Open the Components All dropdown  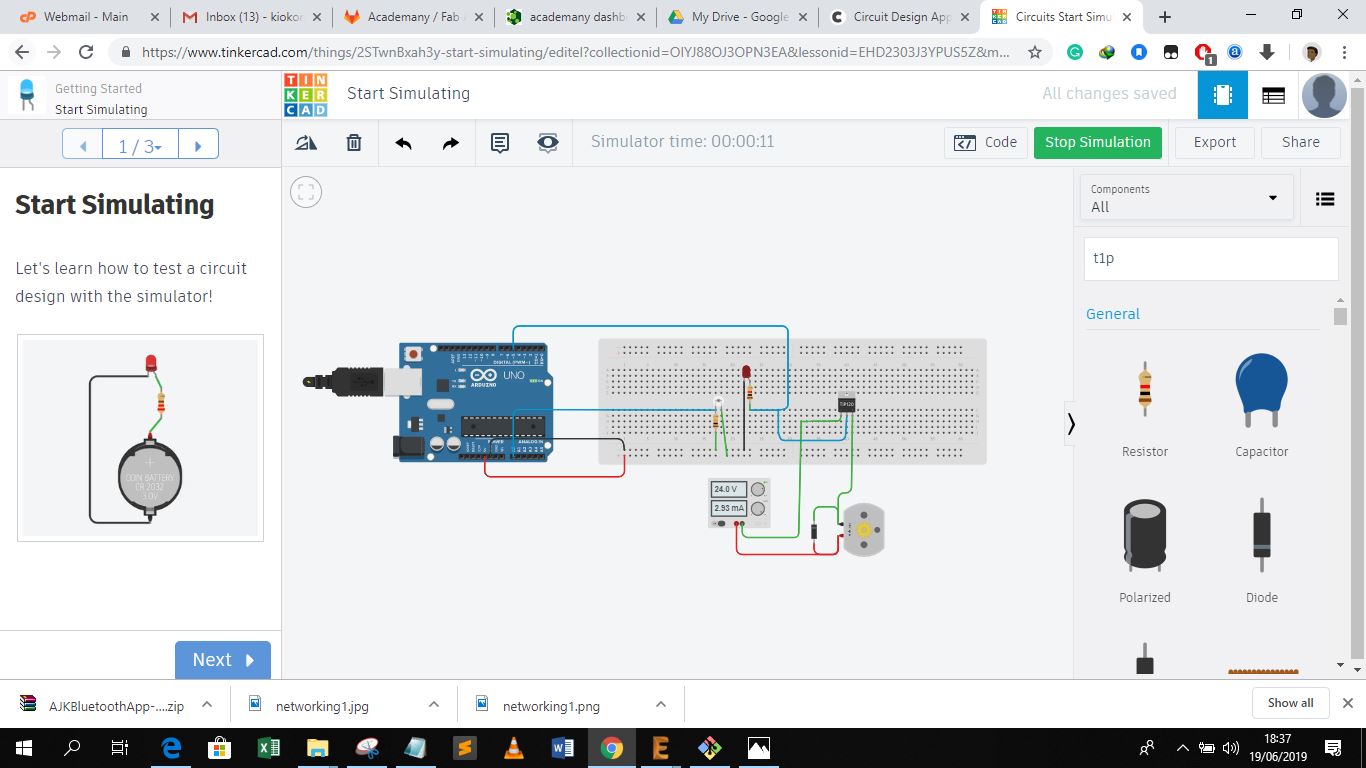pyautogui.click(x=1186, y=198)
